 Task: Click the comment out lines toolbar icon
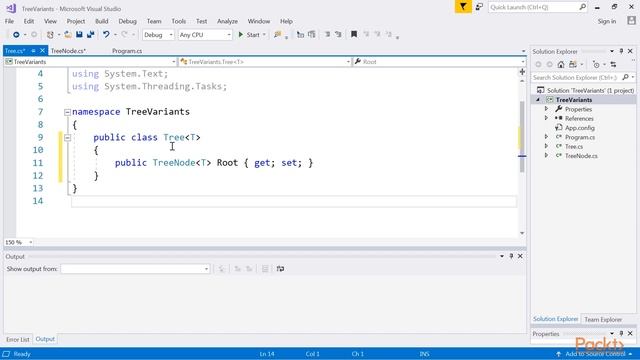(x=327, y=35)
